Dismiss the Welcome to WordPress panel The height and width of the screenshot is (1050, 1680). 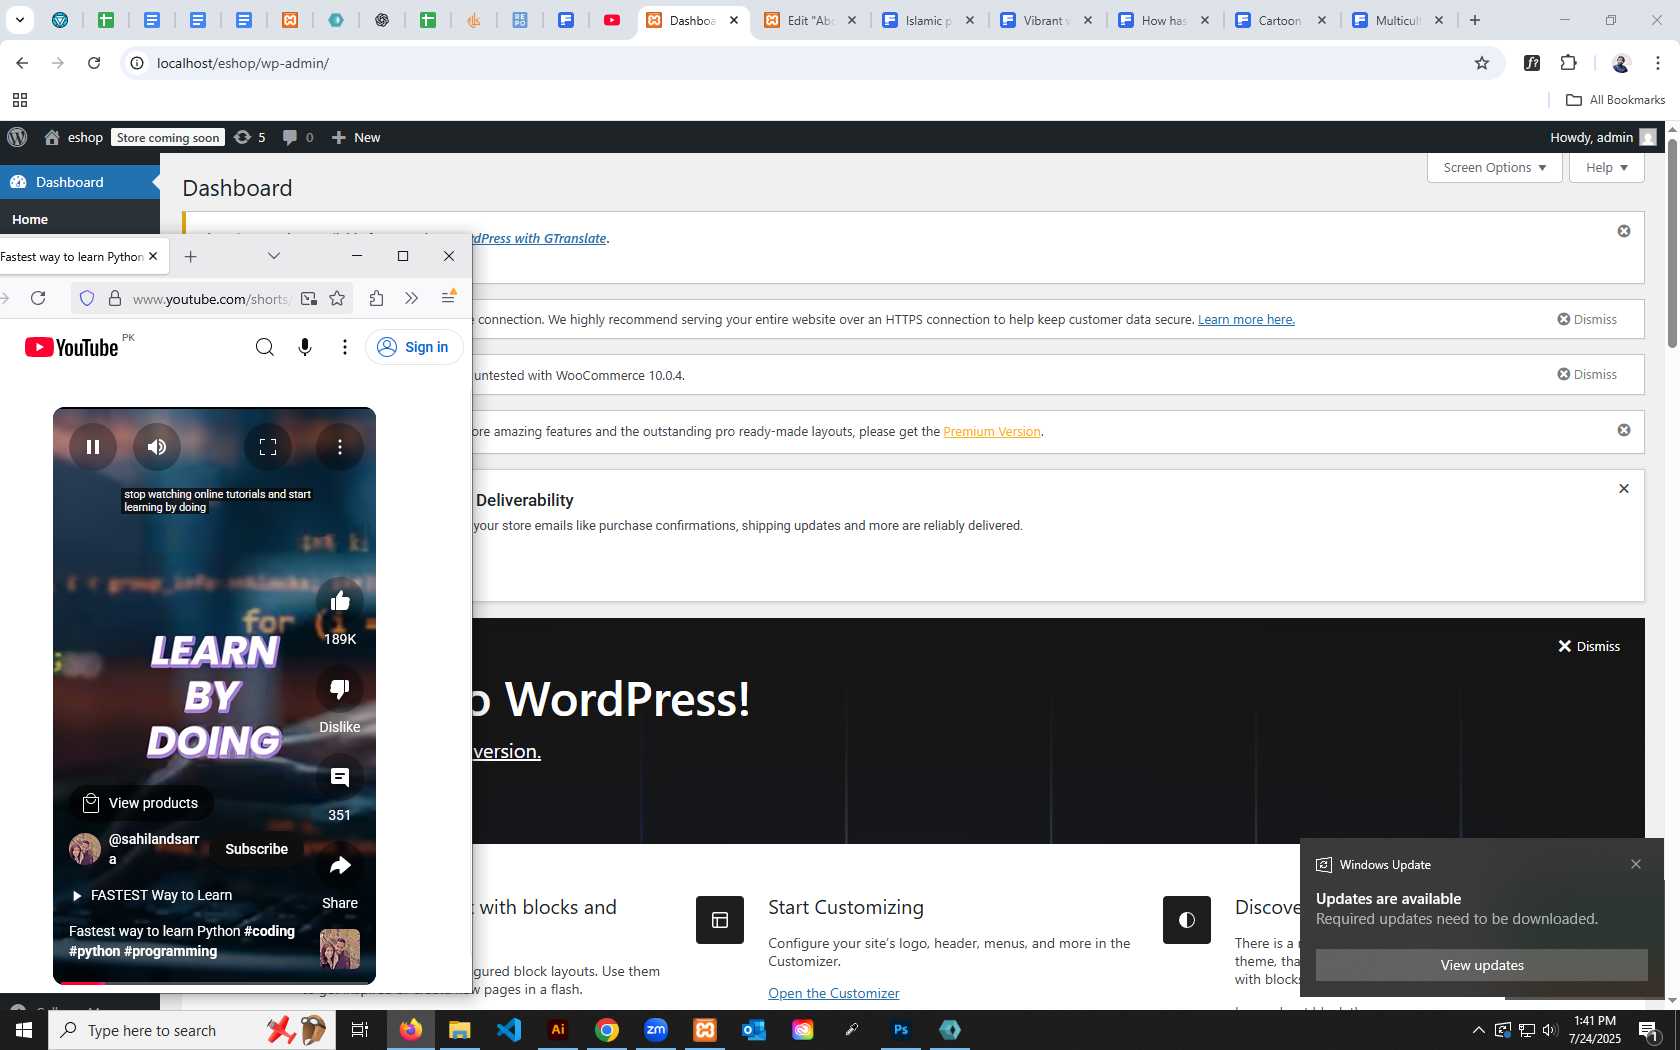pos(1589,646)
